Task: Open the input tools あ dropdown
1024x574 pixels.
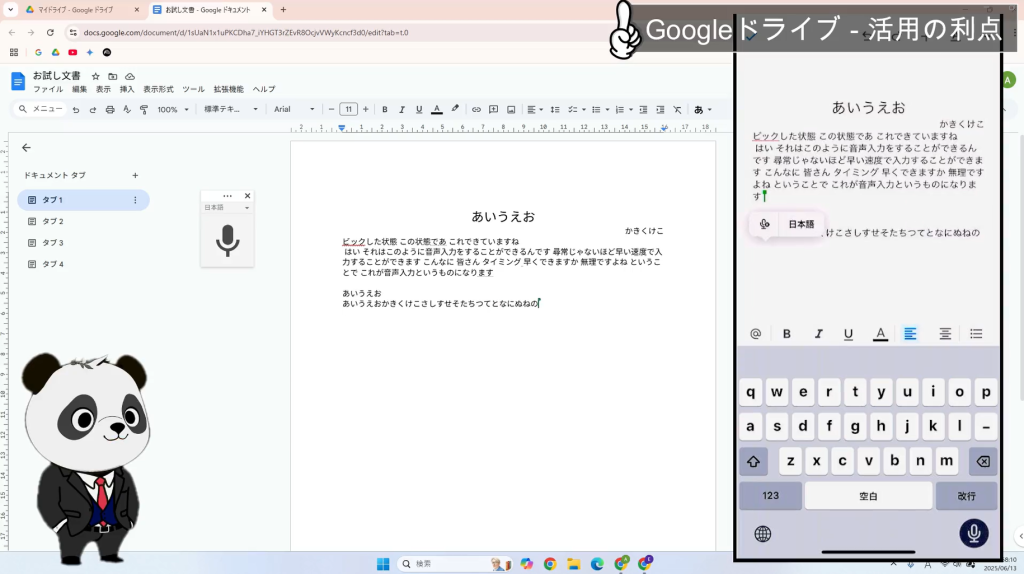Action: [703, 110]
